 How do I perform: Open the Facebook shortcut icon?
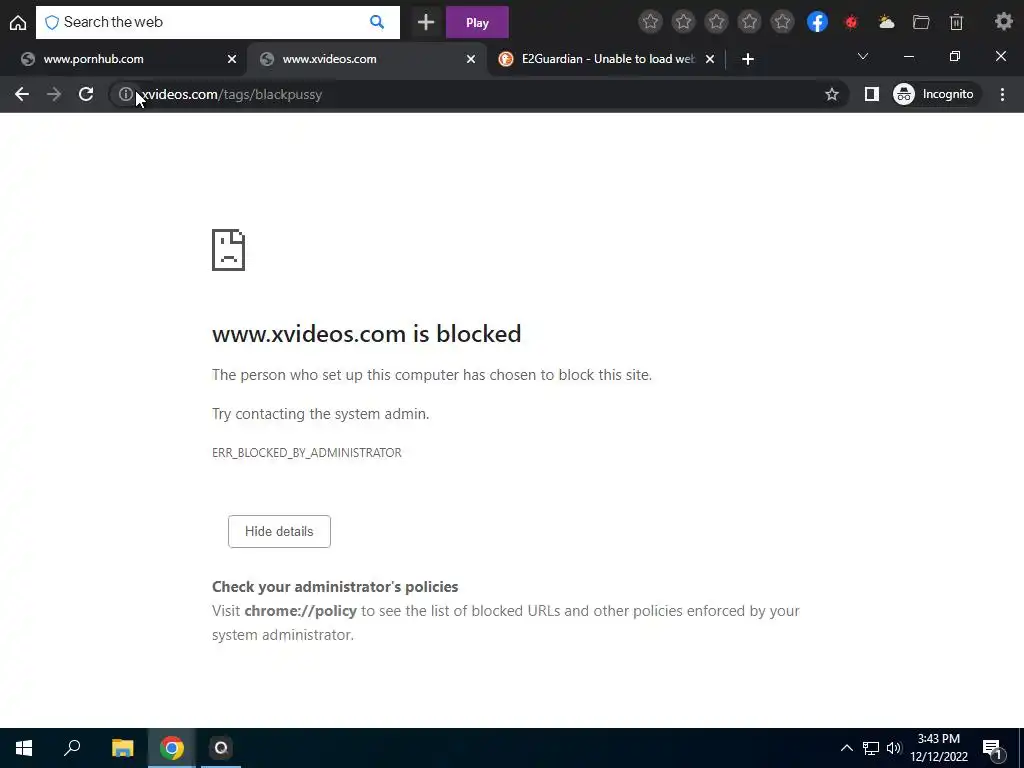[x=817, y=22]
